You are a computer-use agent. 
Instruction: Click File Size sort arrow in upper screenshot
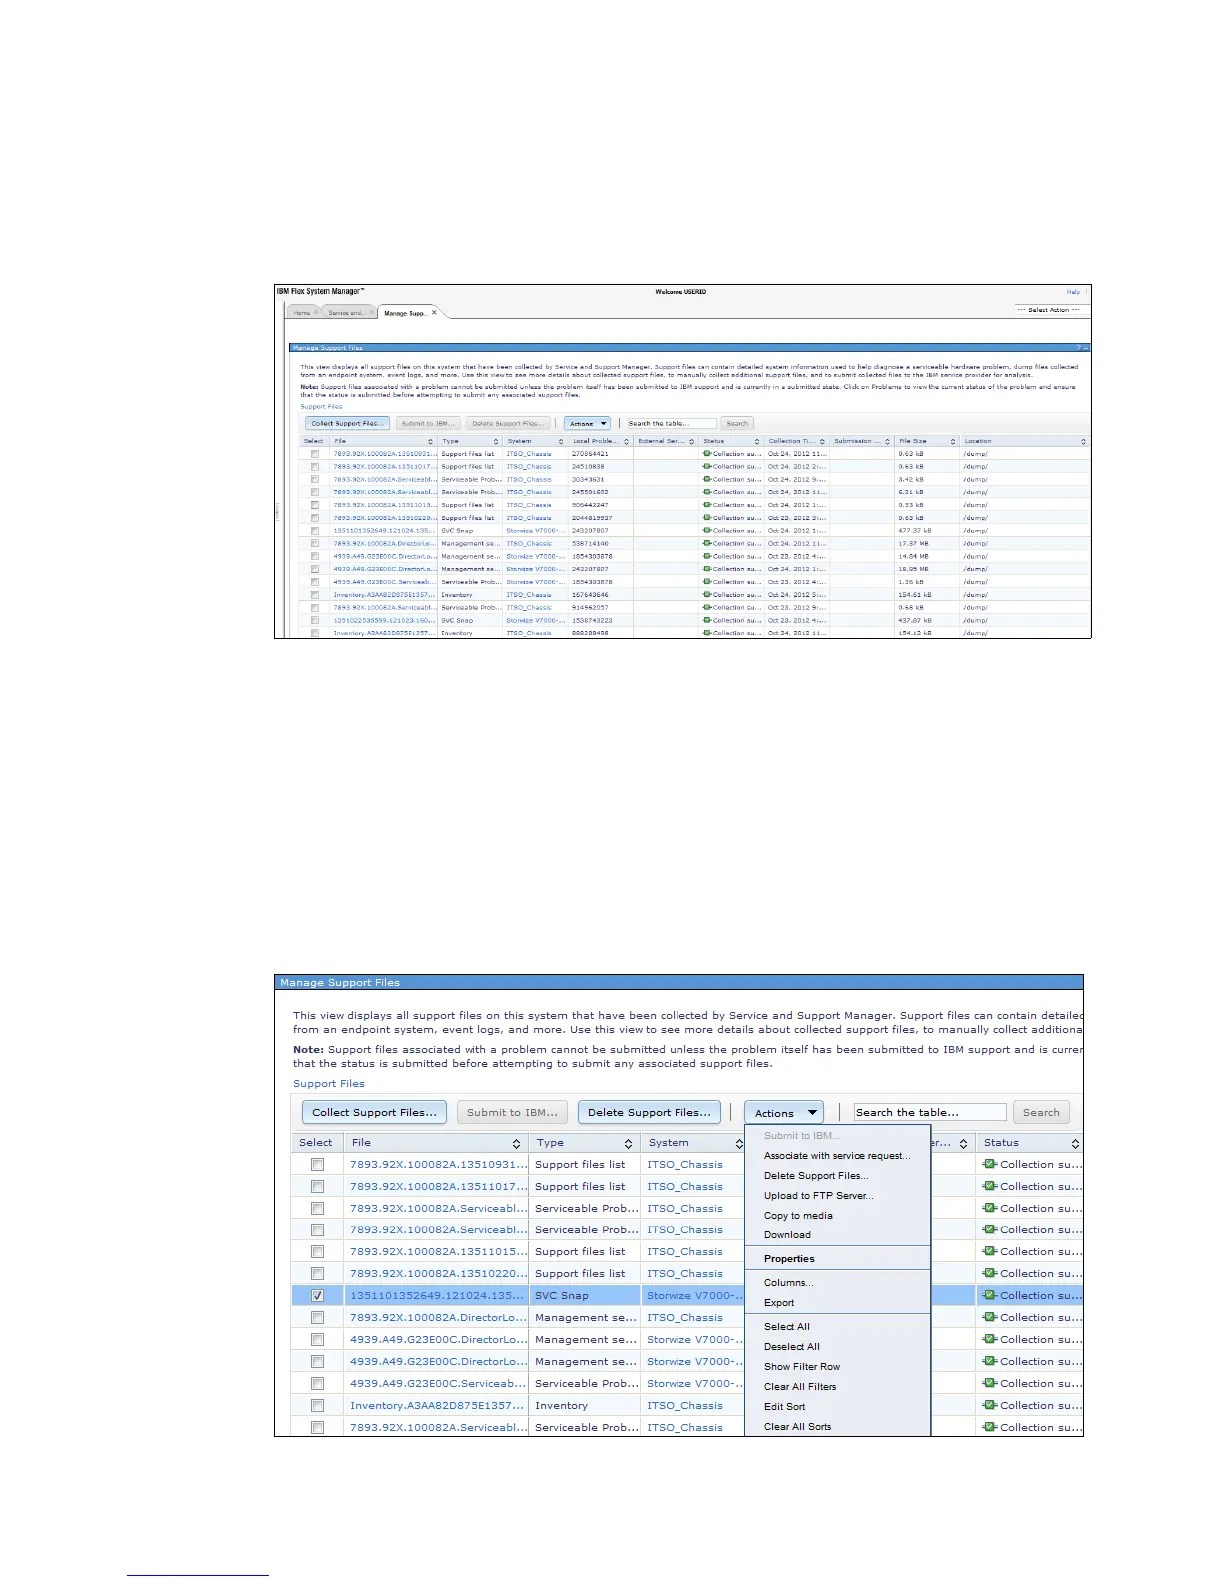coord(952,441)
